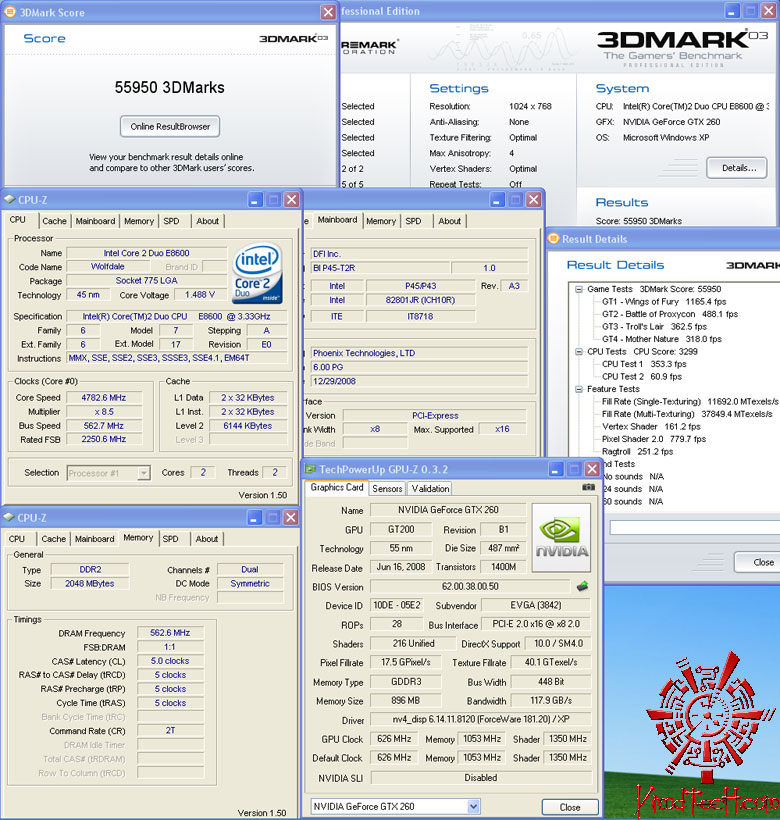This screenshot has width=780, height=820.
Task: Click the DRAM Frequency value 562.6 MHz
Action: 170,633
